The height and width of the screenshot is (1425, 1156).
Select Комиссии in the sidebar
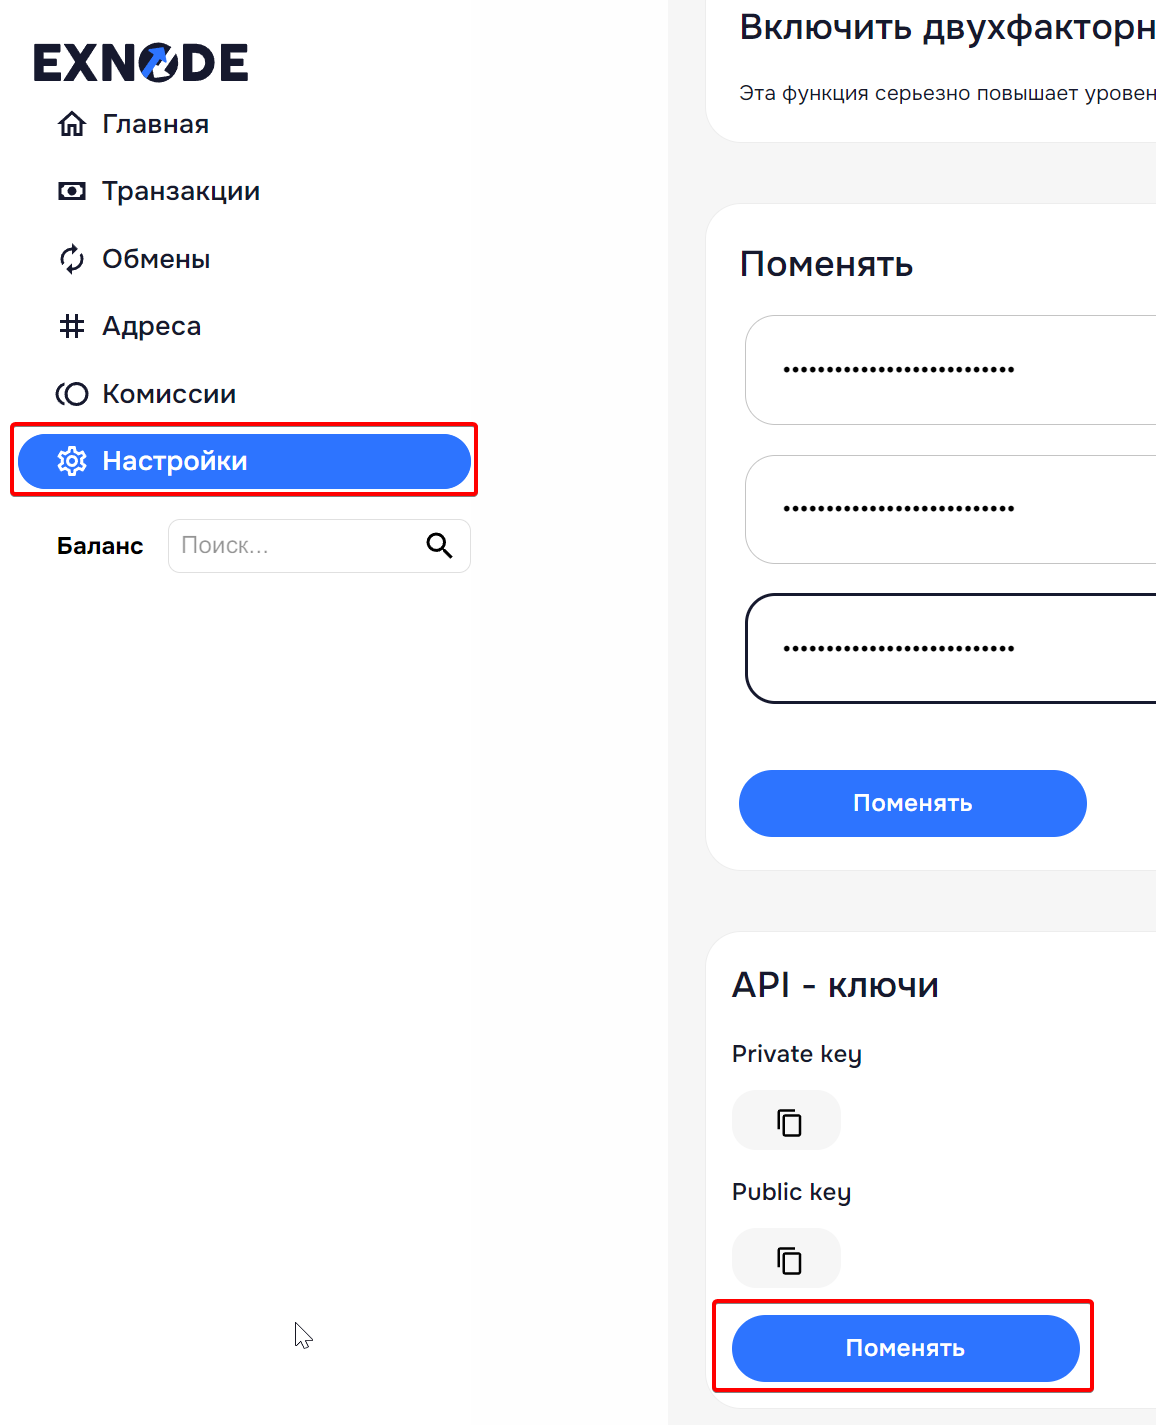[x=169, y=394]
